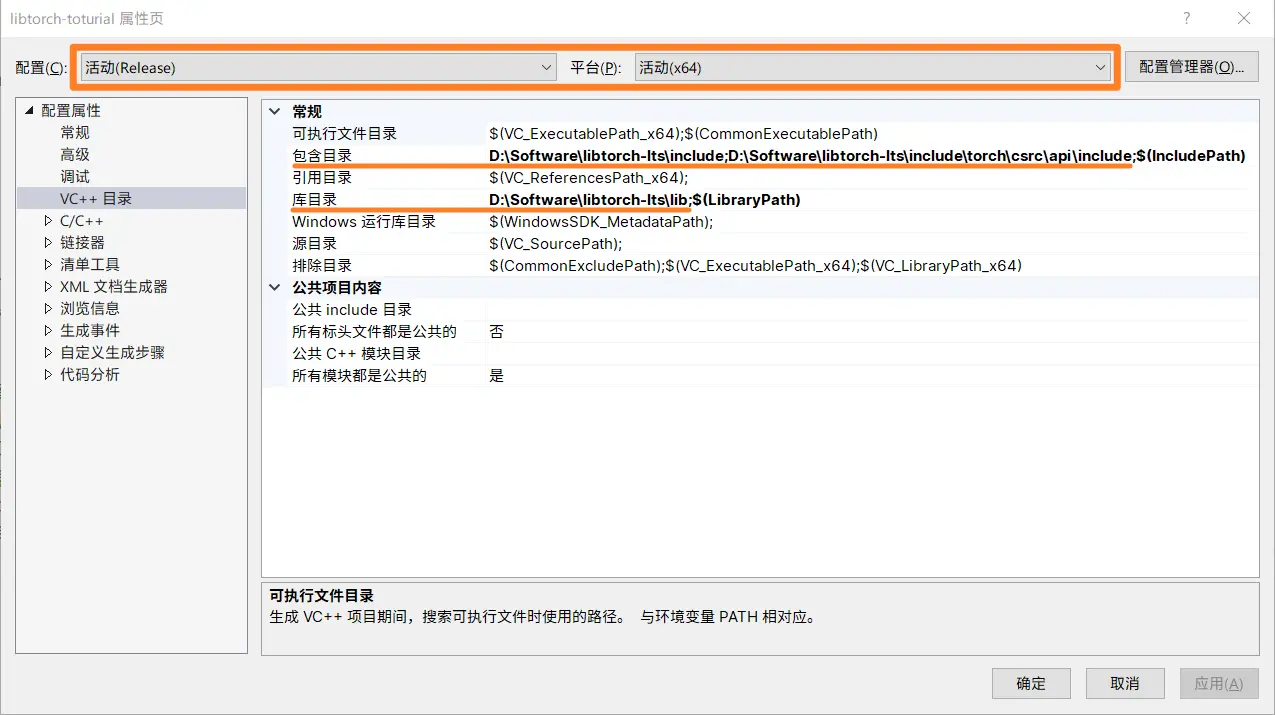The width and height of the screenshot is (1275, 715).
Task: Collapse the 常规 section arrow
Action: (274, 111)
